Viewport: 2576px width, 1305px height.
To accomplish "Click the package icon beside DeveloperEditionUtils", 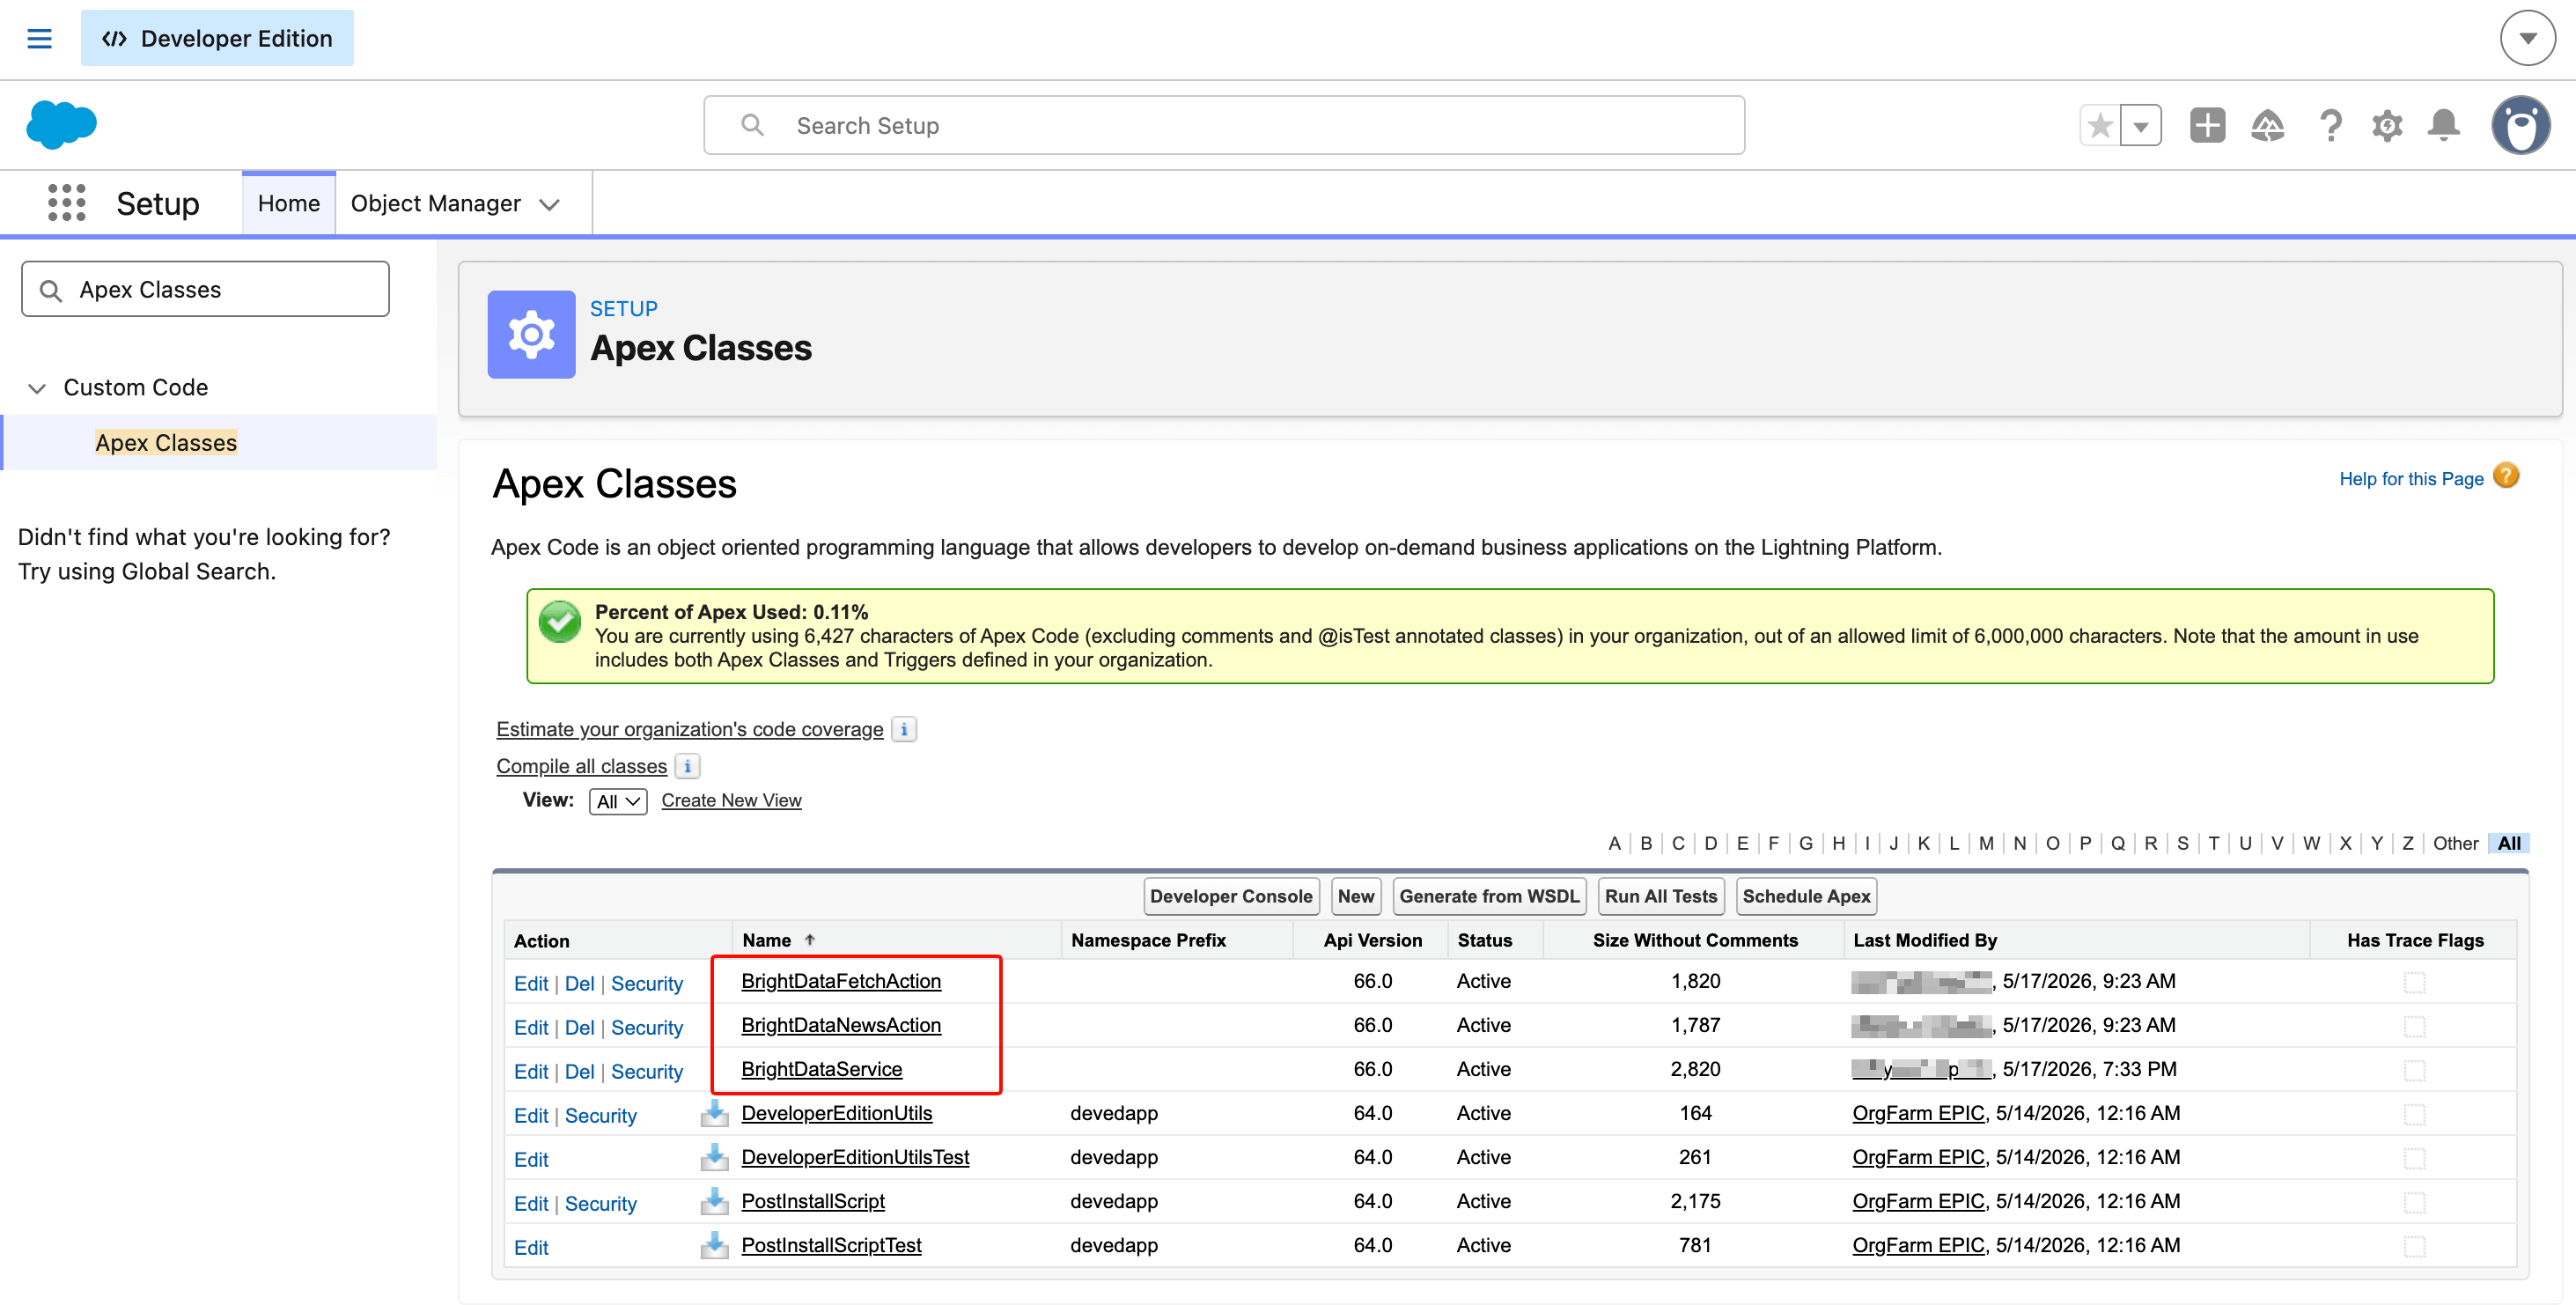I will (714, 1112).
